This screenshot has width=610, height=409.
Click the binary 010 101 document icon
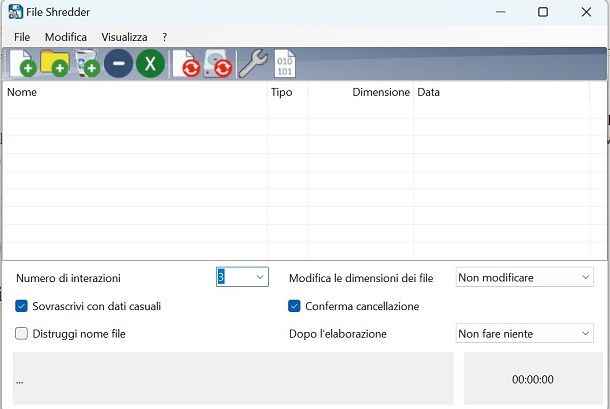point(285,63)
